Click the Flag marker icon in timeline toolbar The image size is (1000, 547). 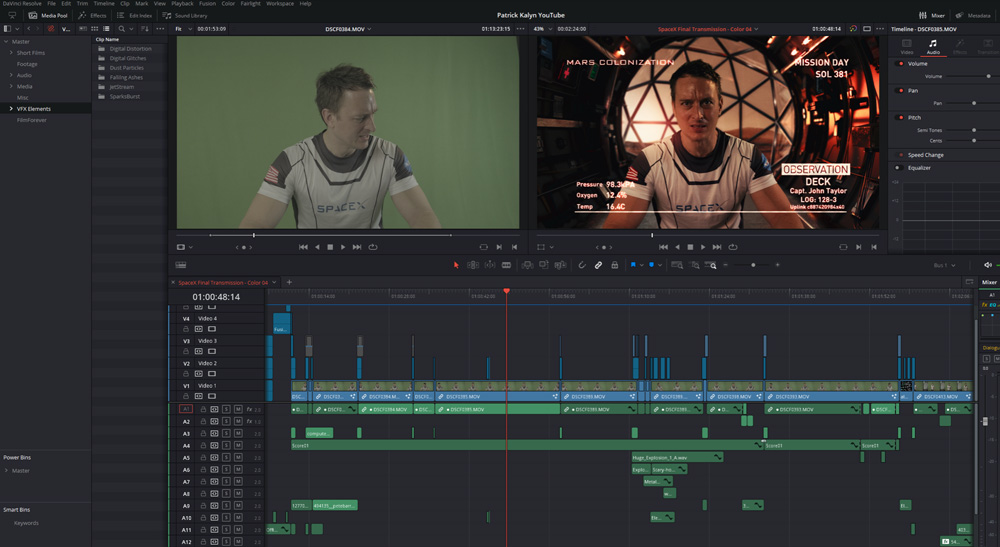(x=633, y=265)
